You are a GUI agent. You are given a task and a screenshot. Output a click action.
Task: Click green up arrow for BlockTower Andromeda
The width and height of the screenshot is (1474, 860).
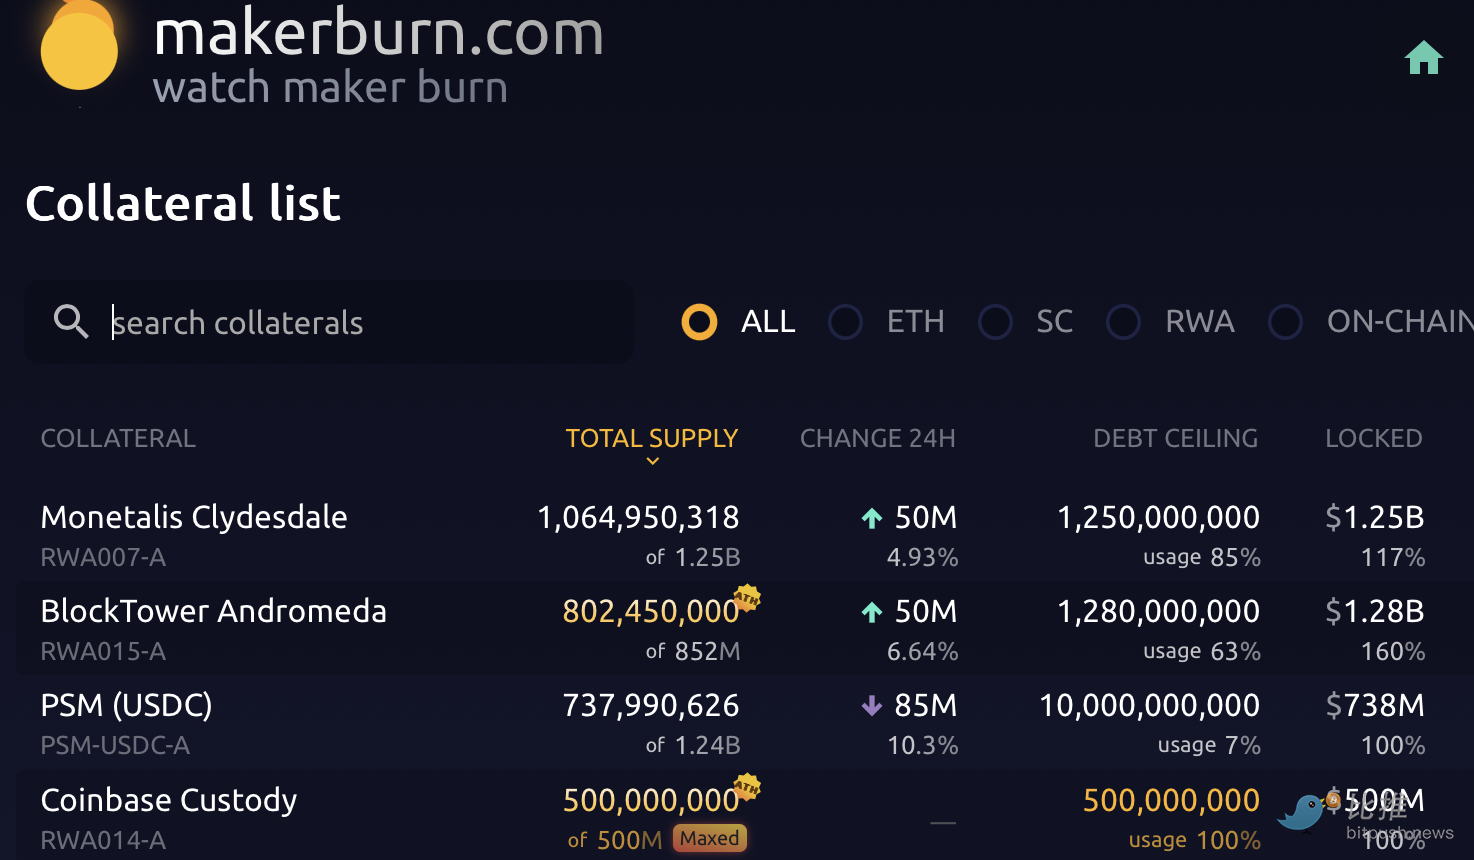tap(872, 612)
